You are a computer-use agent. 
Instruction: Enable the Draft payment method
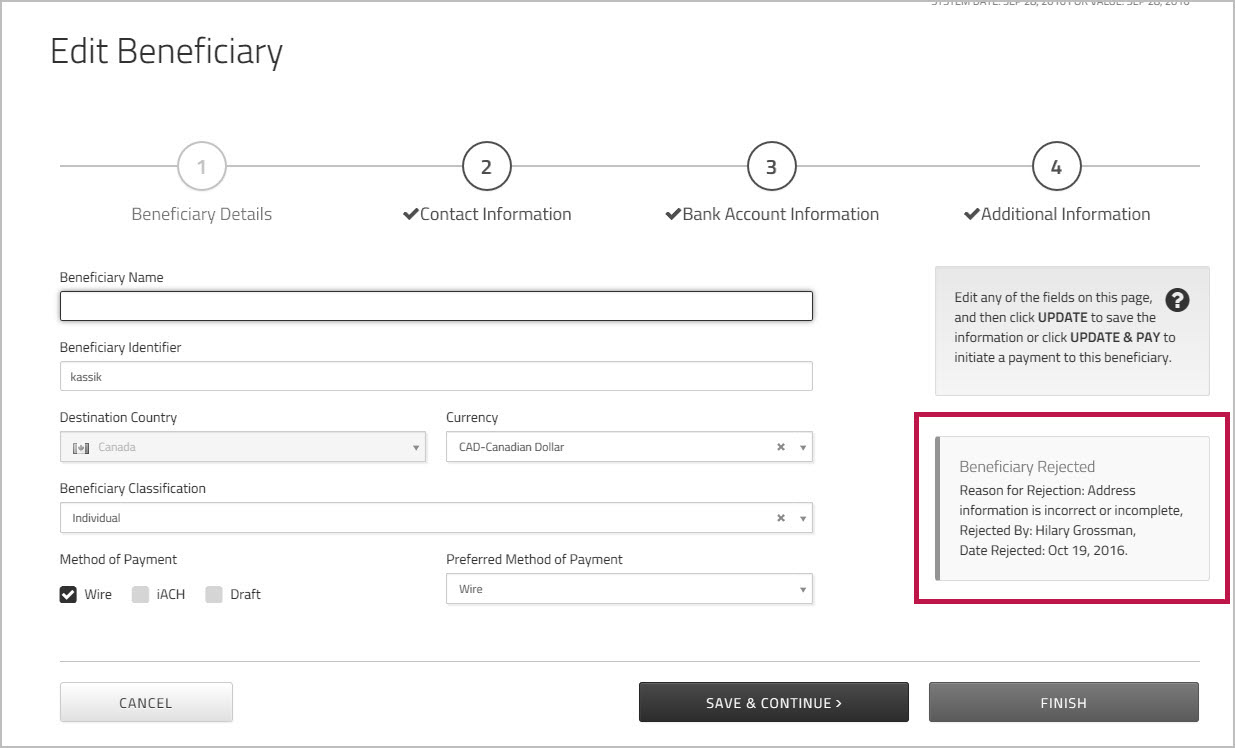tap(213, 593)
